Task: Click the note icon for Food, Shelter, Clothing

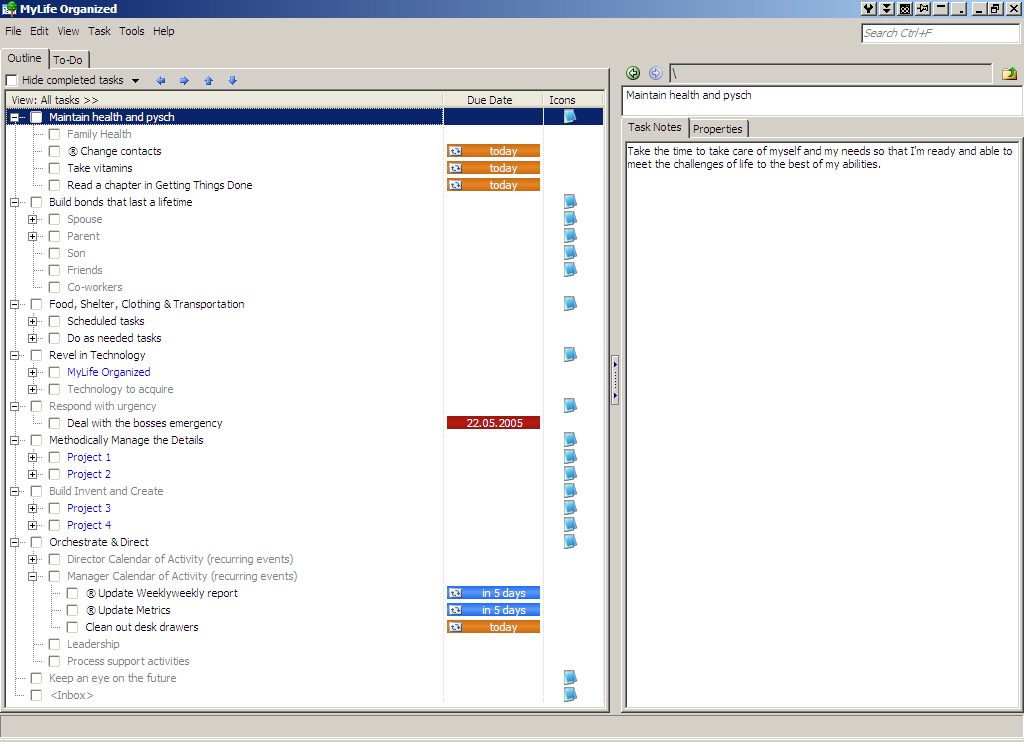Action: [570, 303]
